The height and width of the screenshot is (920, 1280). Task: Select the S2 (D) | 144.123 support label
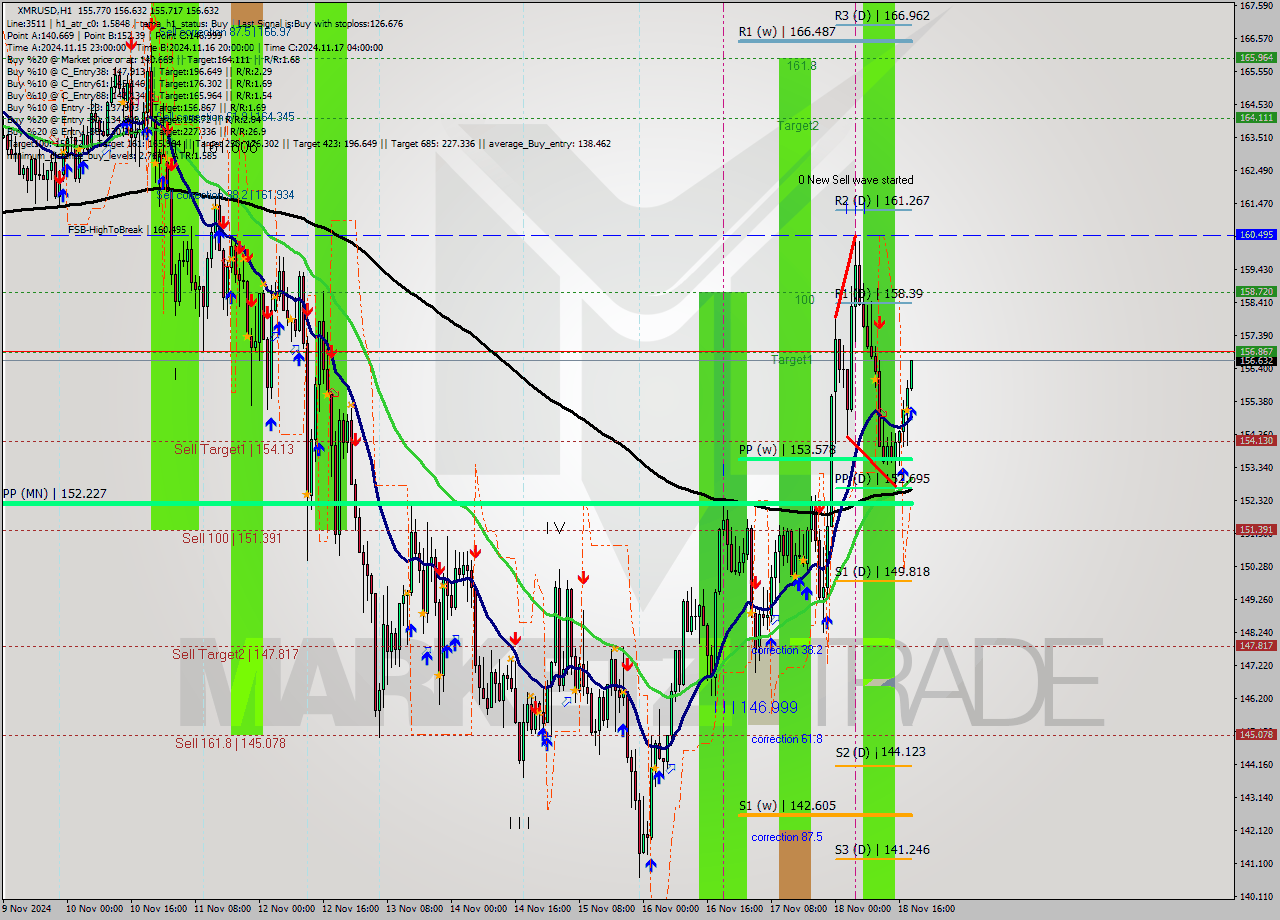coord(883,752)
